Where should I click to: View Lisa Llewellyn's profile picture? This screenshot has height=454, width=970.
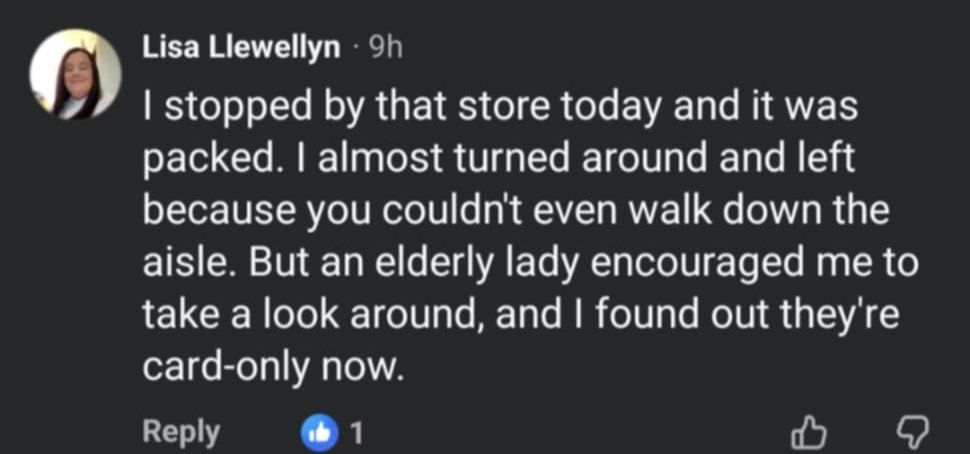click(75, 74)
